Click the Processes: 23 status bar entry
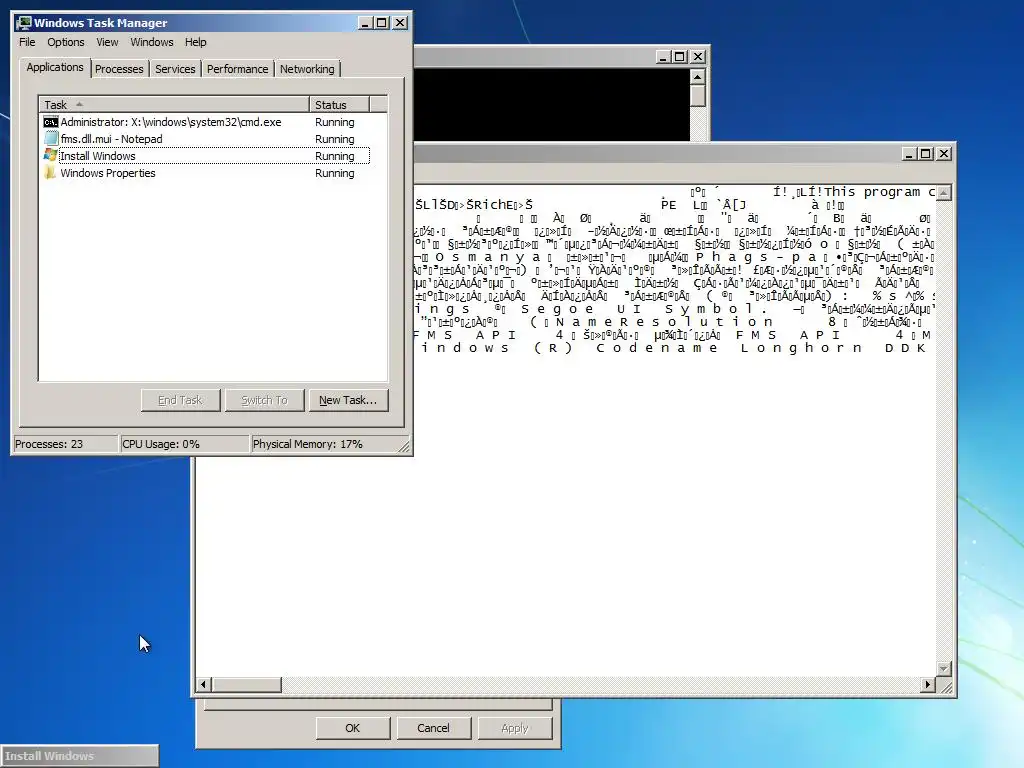Image resolution: width=1024 pixels, height=768 pixels. point(65,444)
